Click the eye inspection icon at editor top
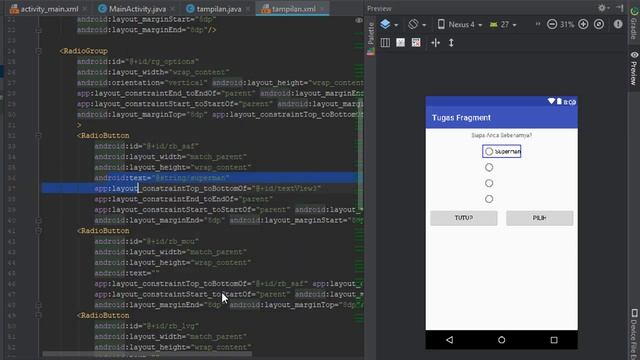640x360 pixels. 359,20
